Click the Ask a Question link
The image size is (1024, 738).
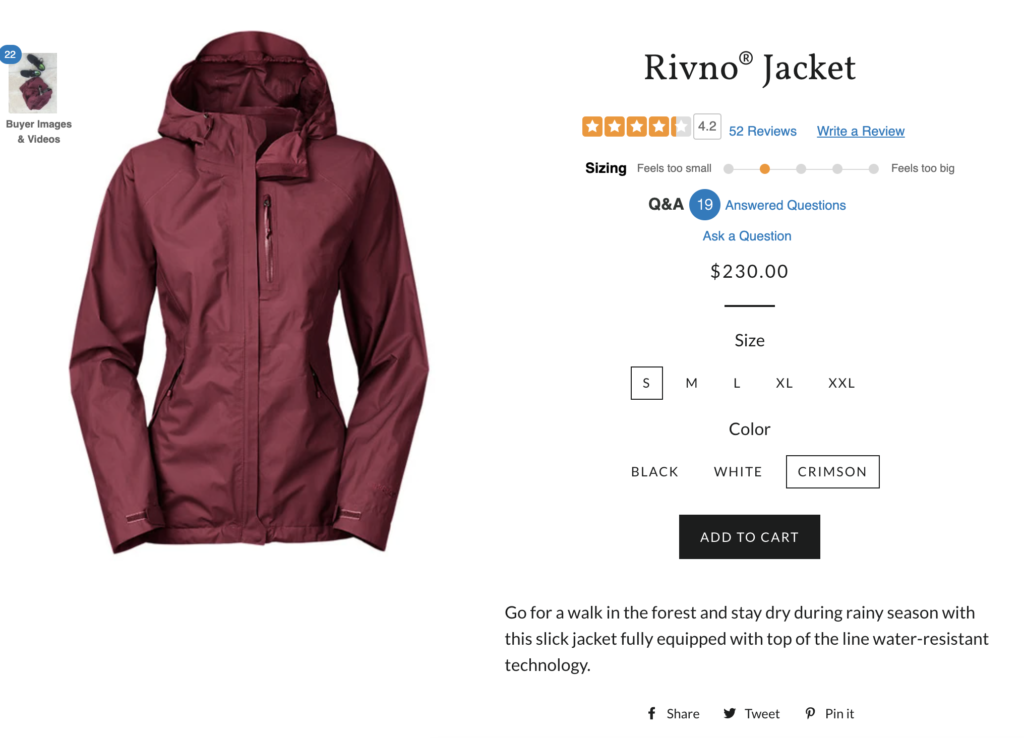click(x=747, y=236)
